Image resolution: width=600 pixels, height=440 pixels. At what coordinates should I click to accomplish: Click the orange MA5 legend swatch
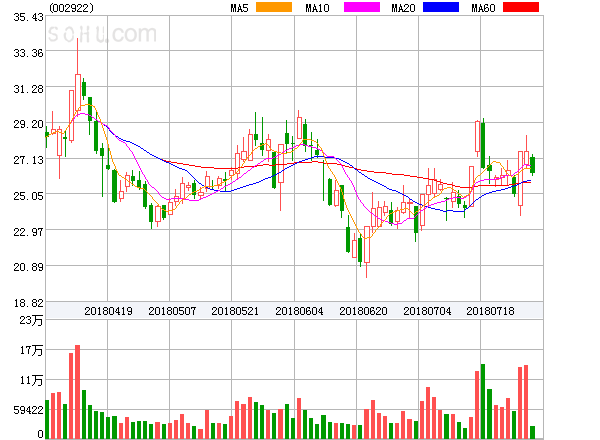coord(274,7)
